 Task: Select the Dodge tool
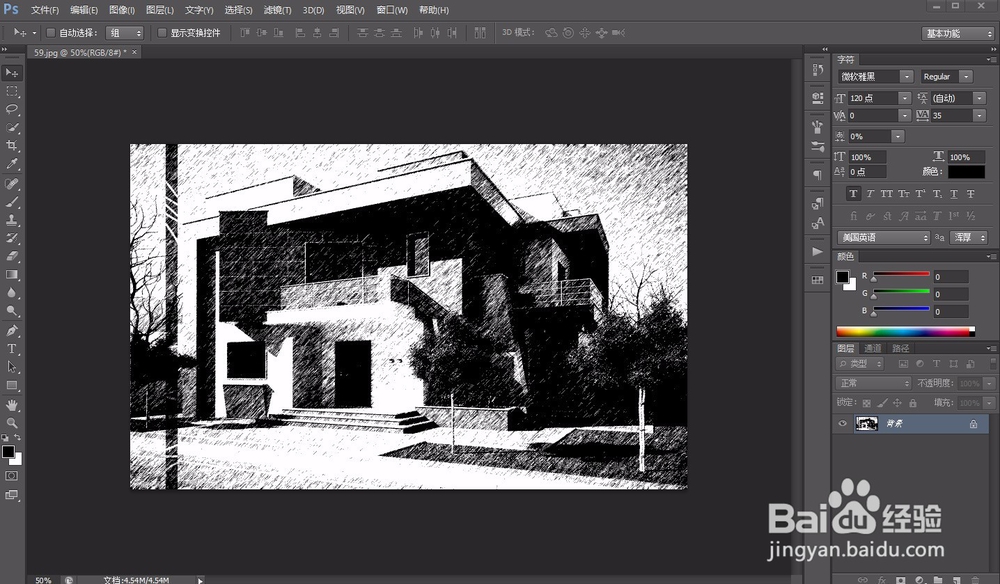pyautogui.click(x=11, y=311)
